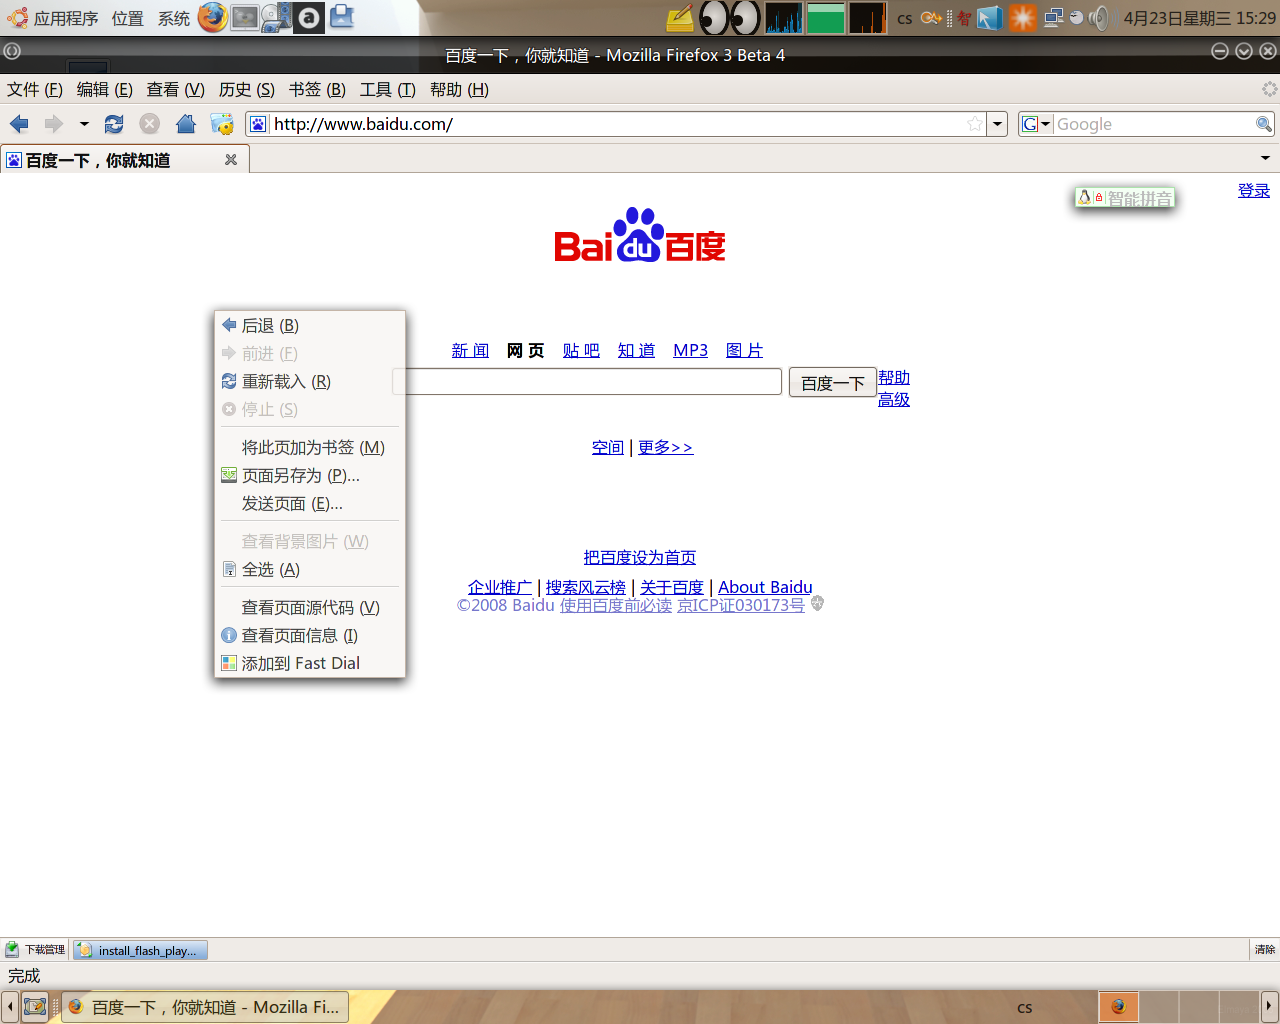Image resolution: width=1280 pixels, height=1024 pixels.
Task: Open the 编辑 (E) menu
Action: click(x=105, y=90)
